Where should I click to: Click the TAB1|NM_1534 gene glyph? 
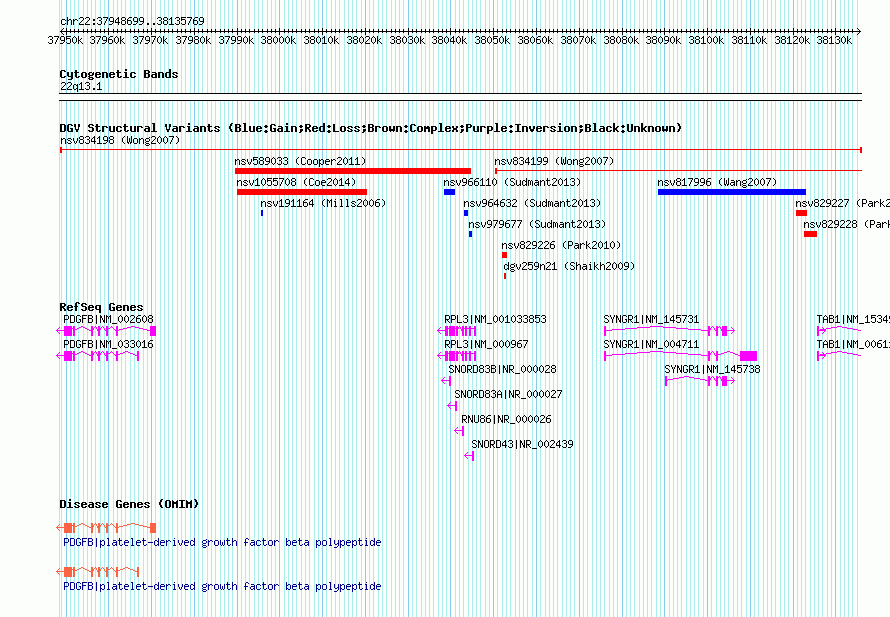point(839,331)
